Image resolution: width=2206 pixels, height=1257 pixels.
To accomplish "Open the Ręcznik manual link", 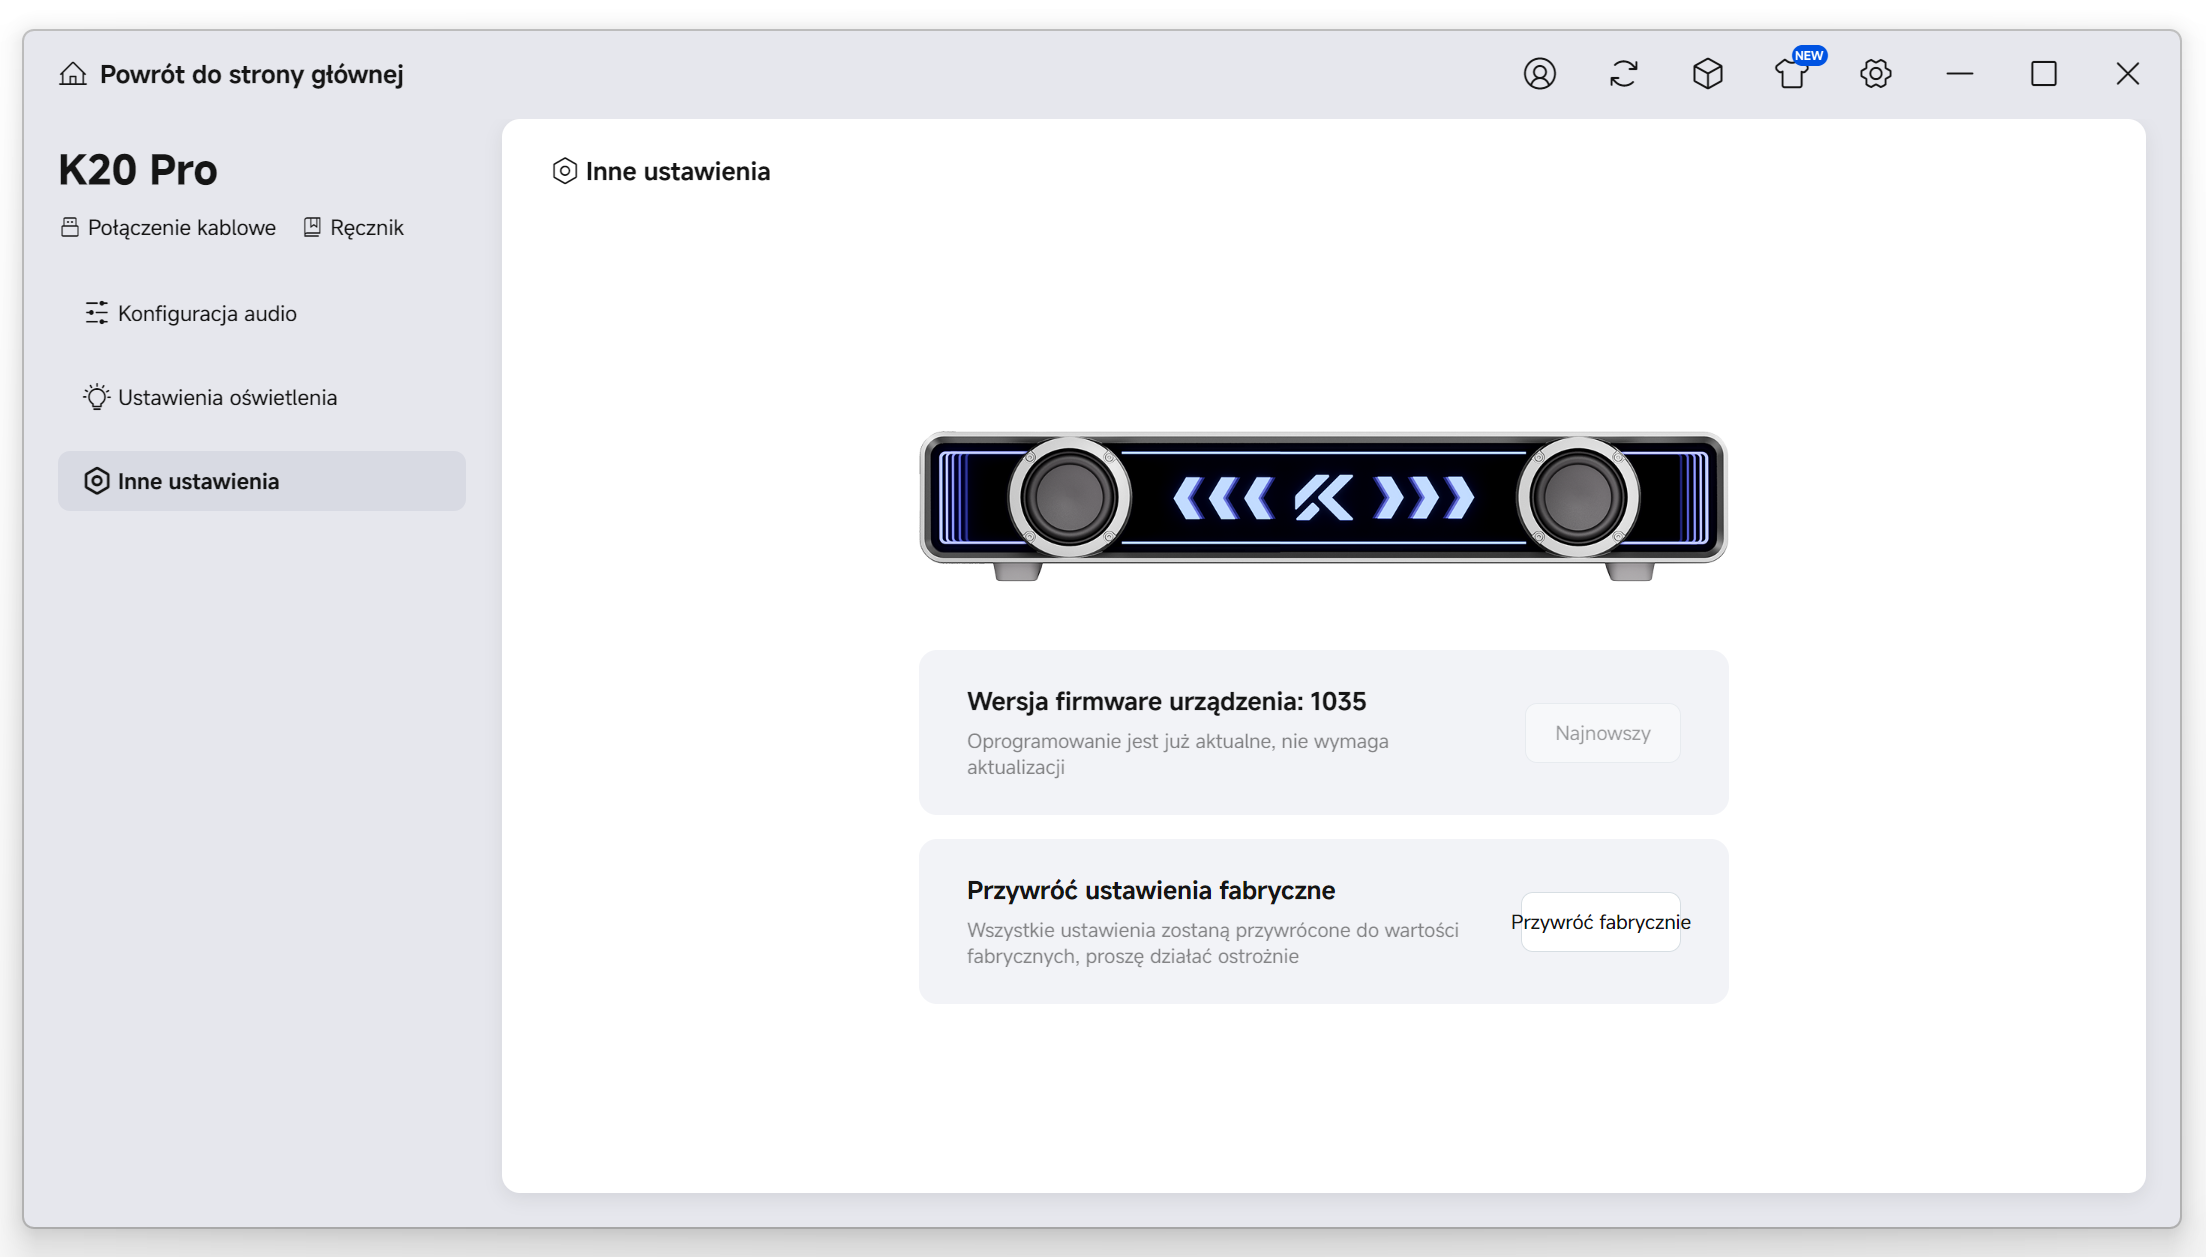I will point(367,228).
